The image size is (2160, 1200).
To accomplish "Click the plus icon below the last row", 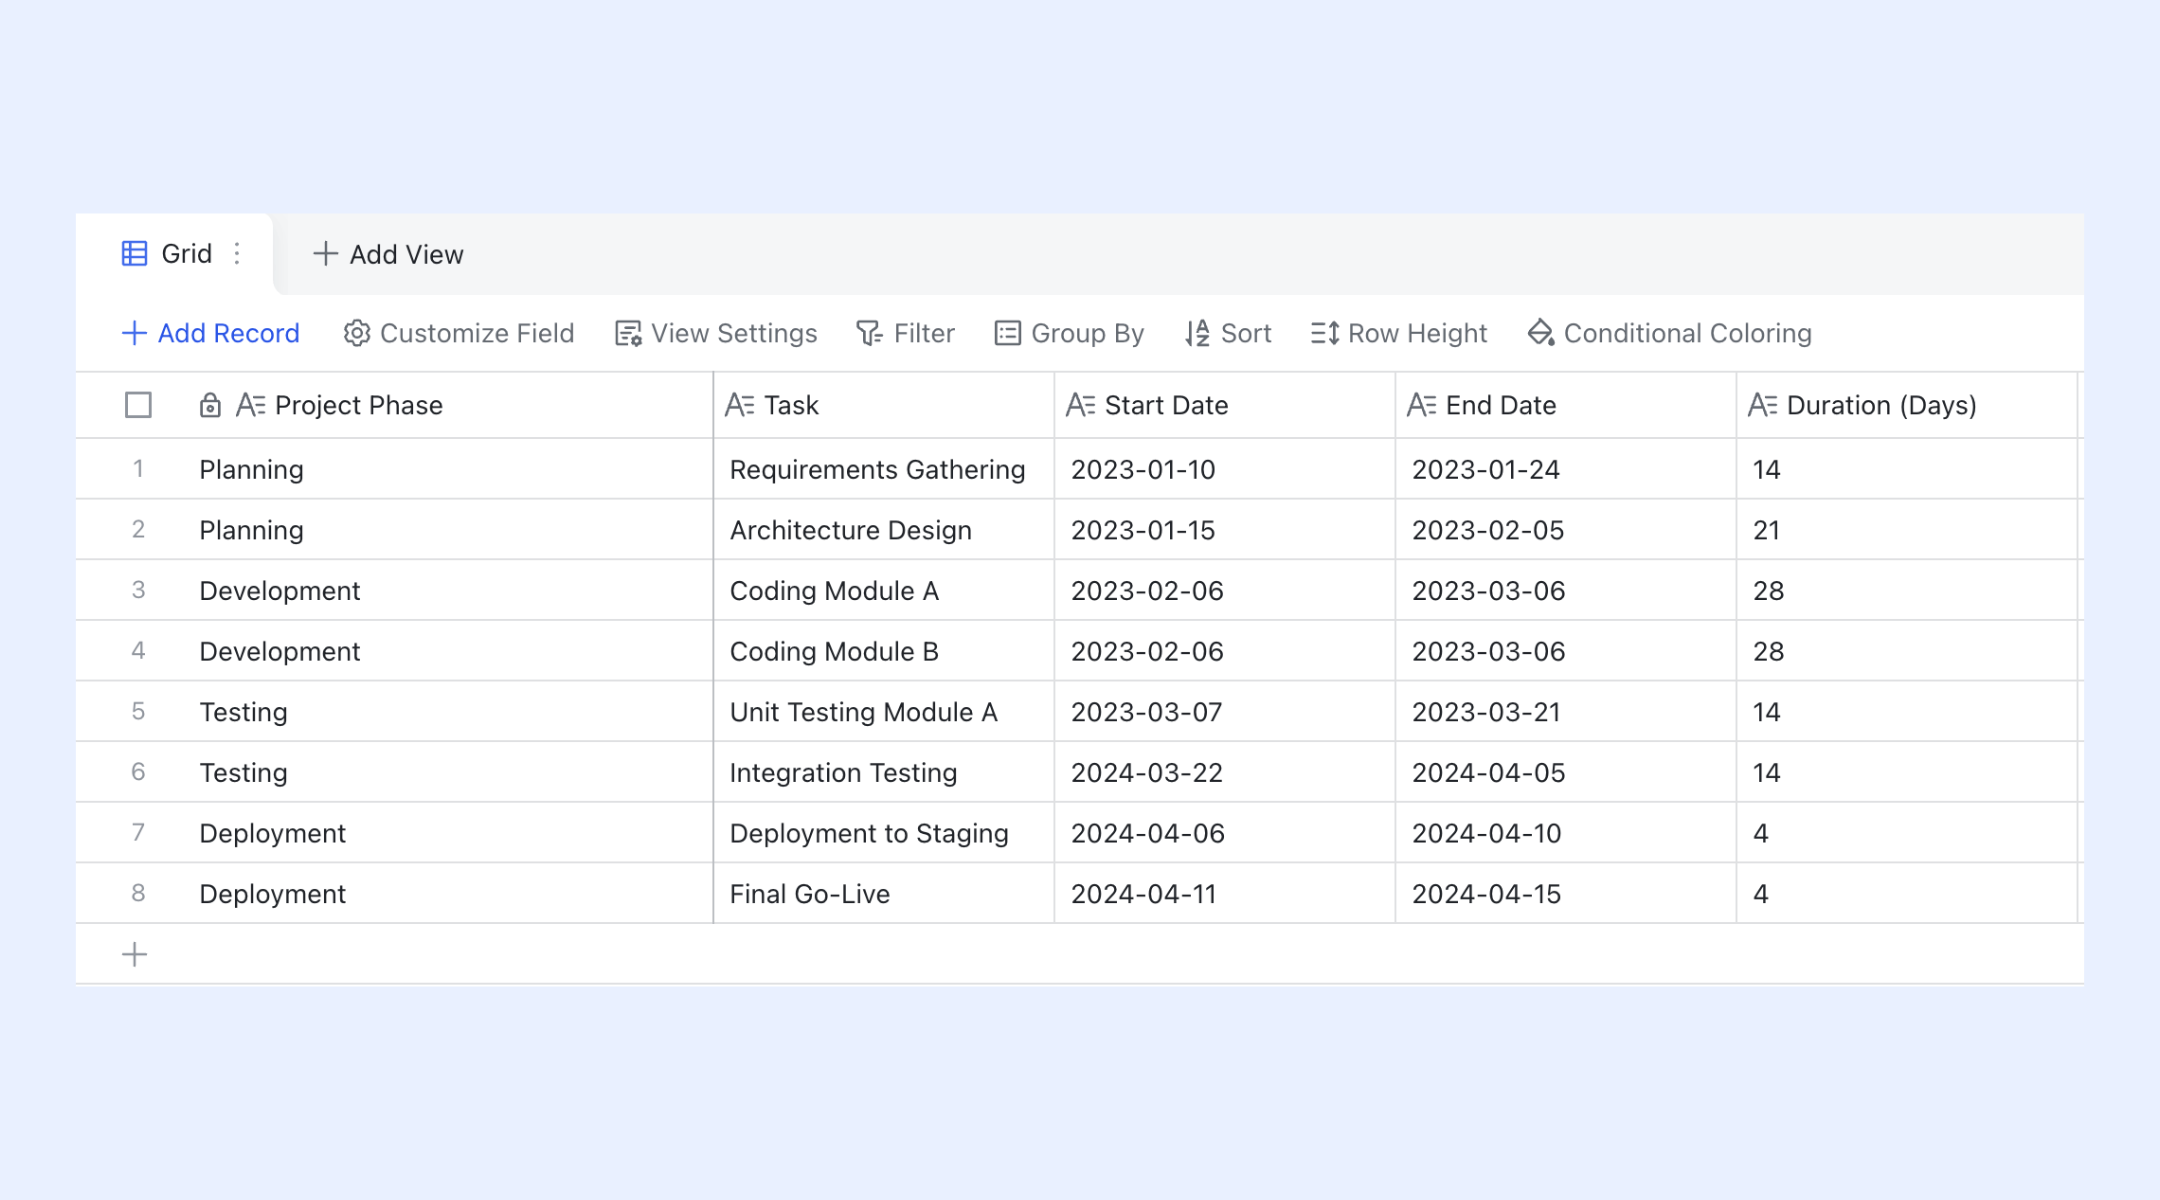I will pyautogui.click(x=134, y=955).
